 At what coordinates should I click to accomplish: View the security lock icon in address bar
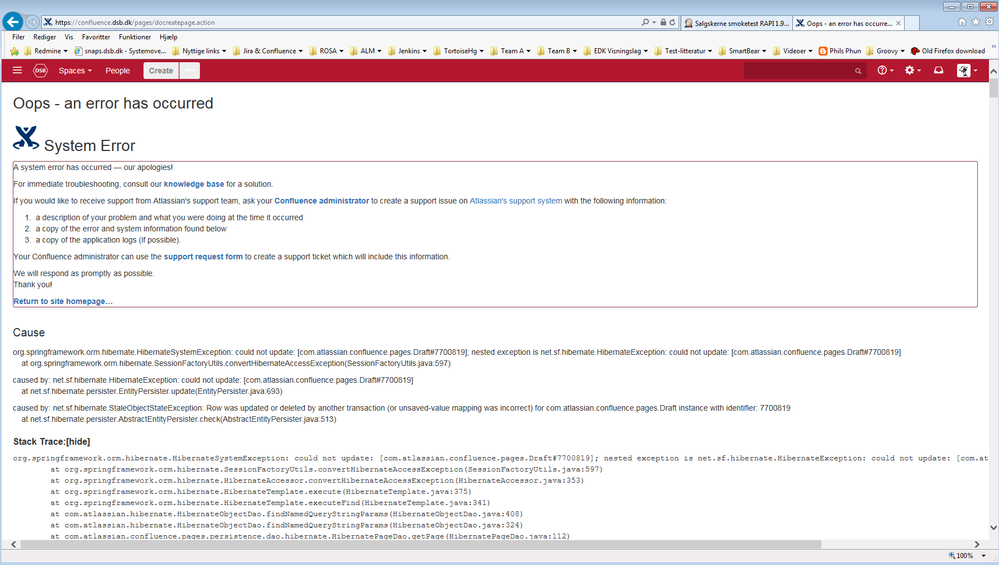coord(663,22)
